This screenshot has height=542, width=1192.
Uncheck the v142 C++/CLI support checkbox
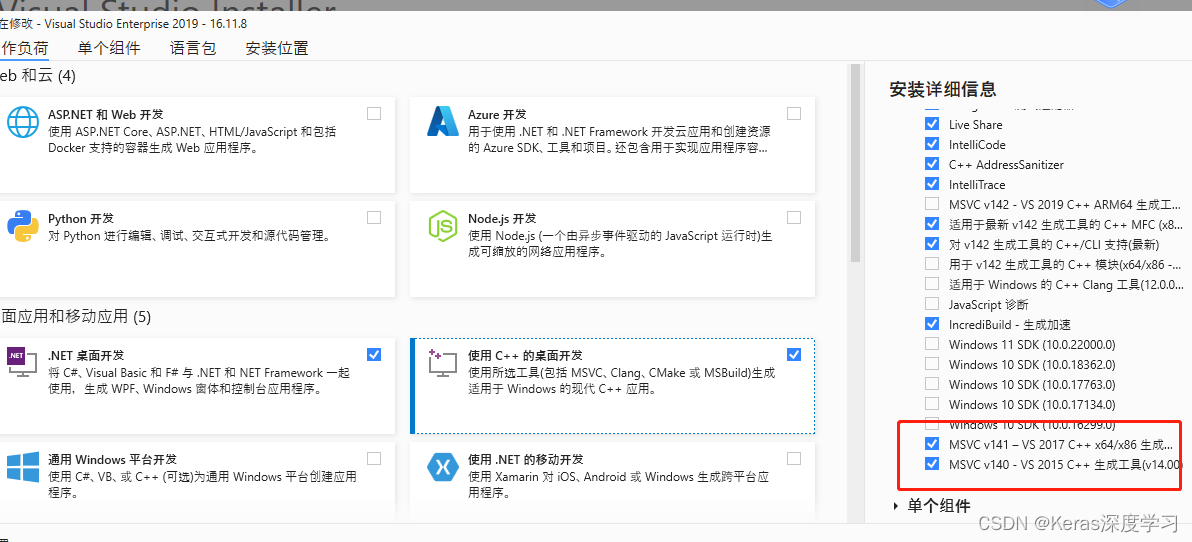point(931,244)
